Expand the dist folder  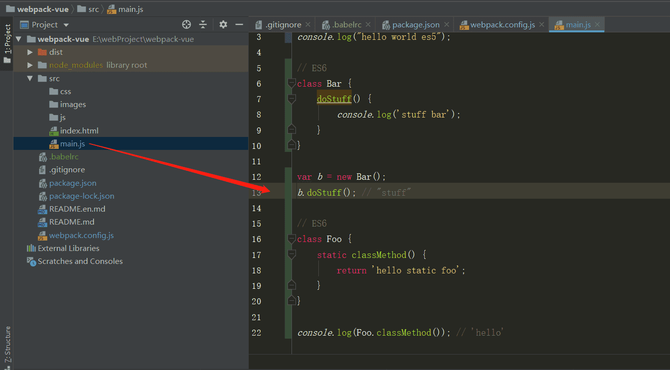30,52
